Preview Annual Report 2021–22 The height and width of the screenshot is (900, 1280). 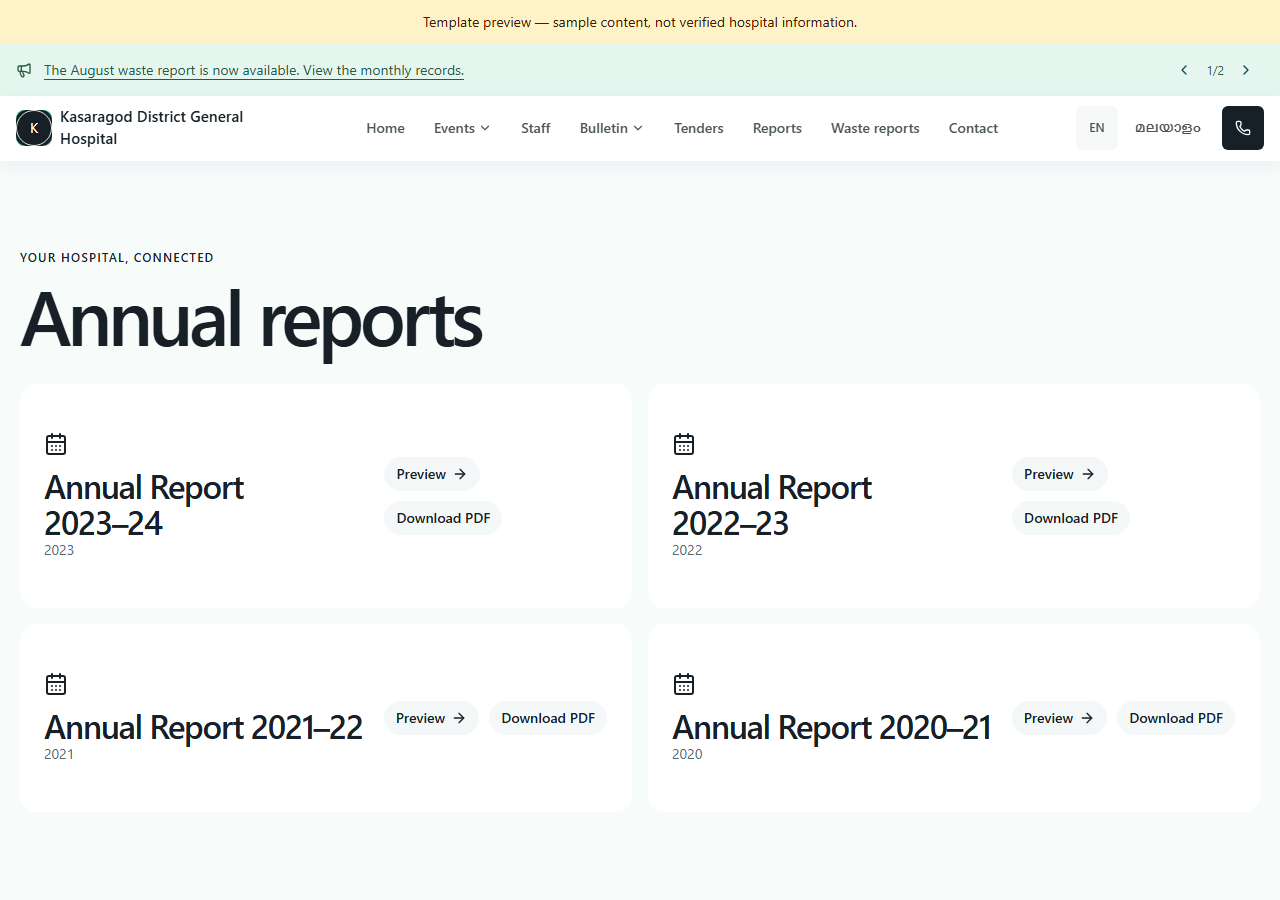coord(431,718)
